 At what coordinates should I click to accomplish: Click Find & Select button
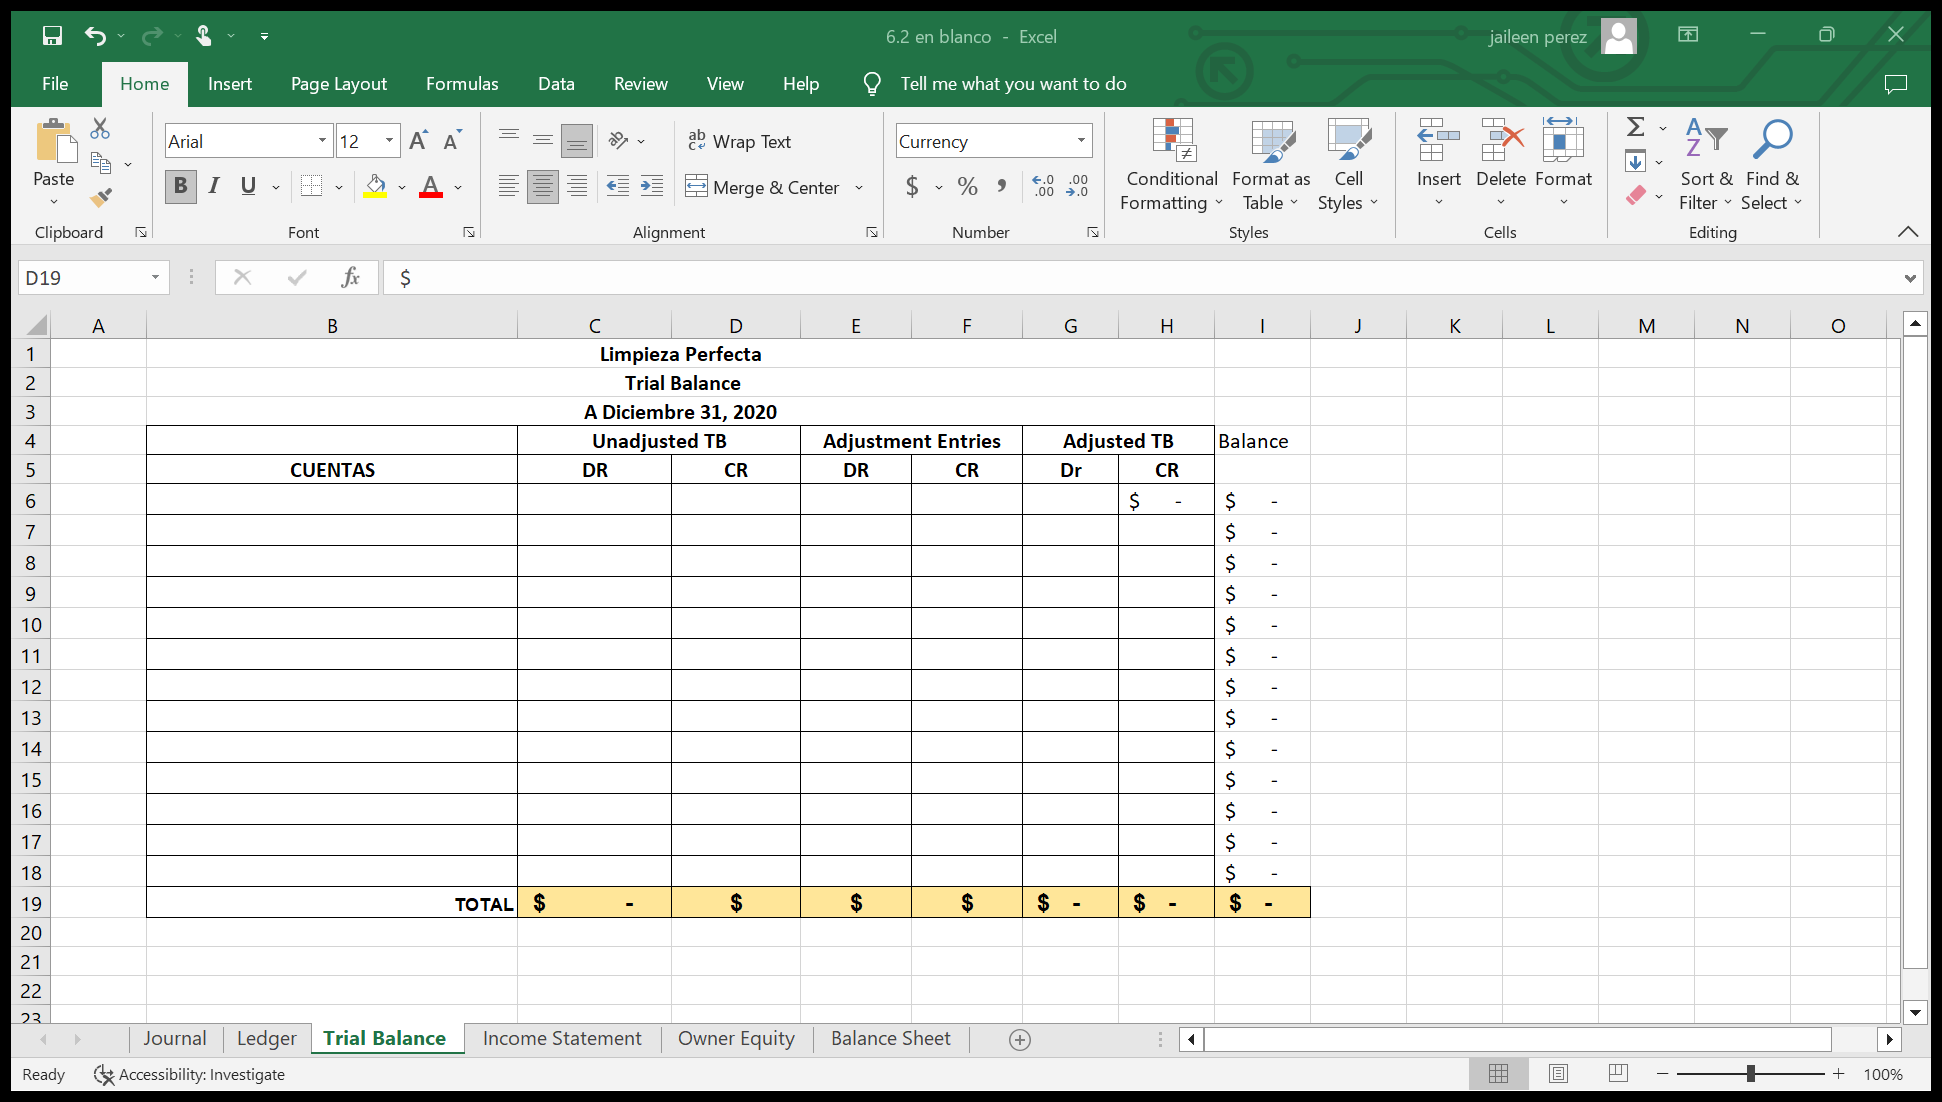(1772, 165)
